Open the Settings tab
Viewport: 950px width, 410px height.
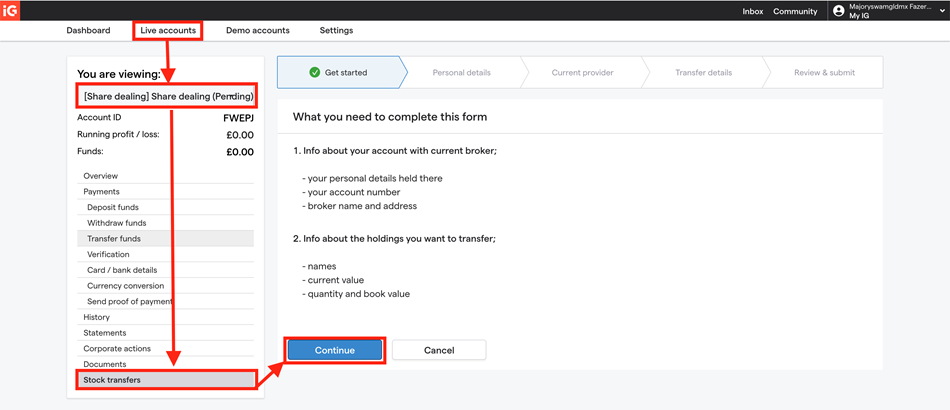point(336,30)
